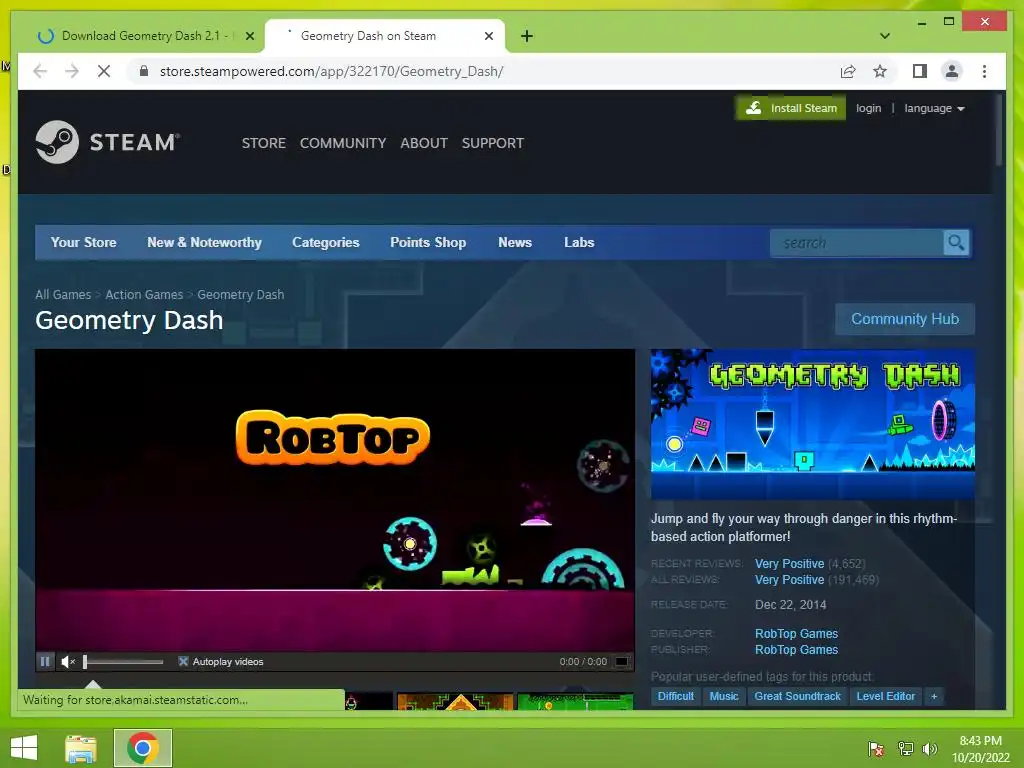Open Steam Labs
This screenshot has width=1024, height=768.
tap(579, 242)
